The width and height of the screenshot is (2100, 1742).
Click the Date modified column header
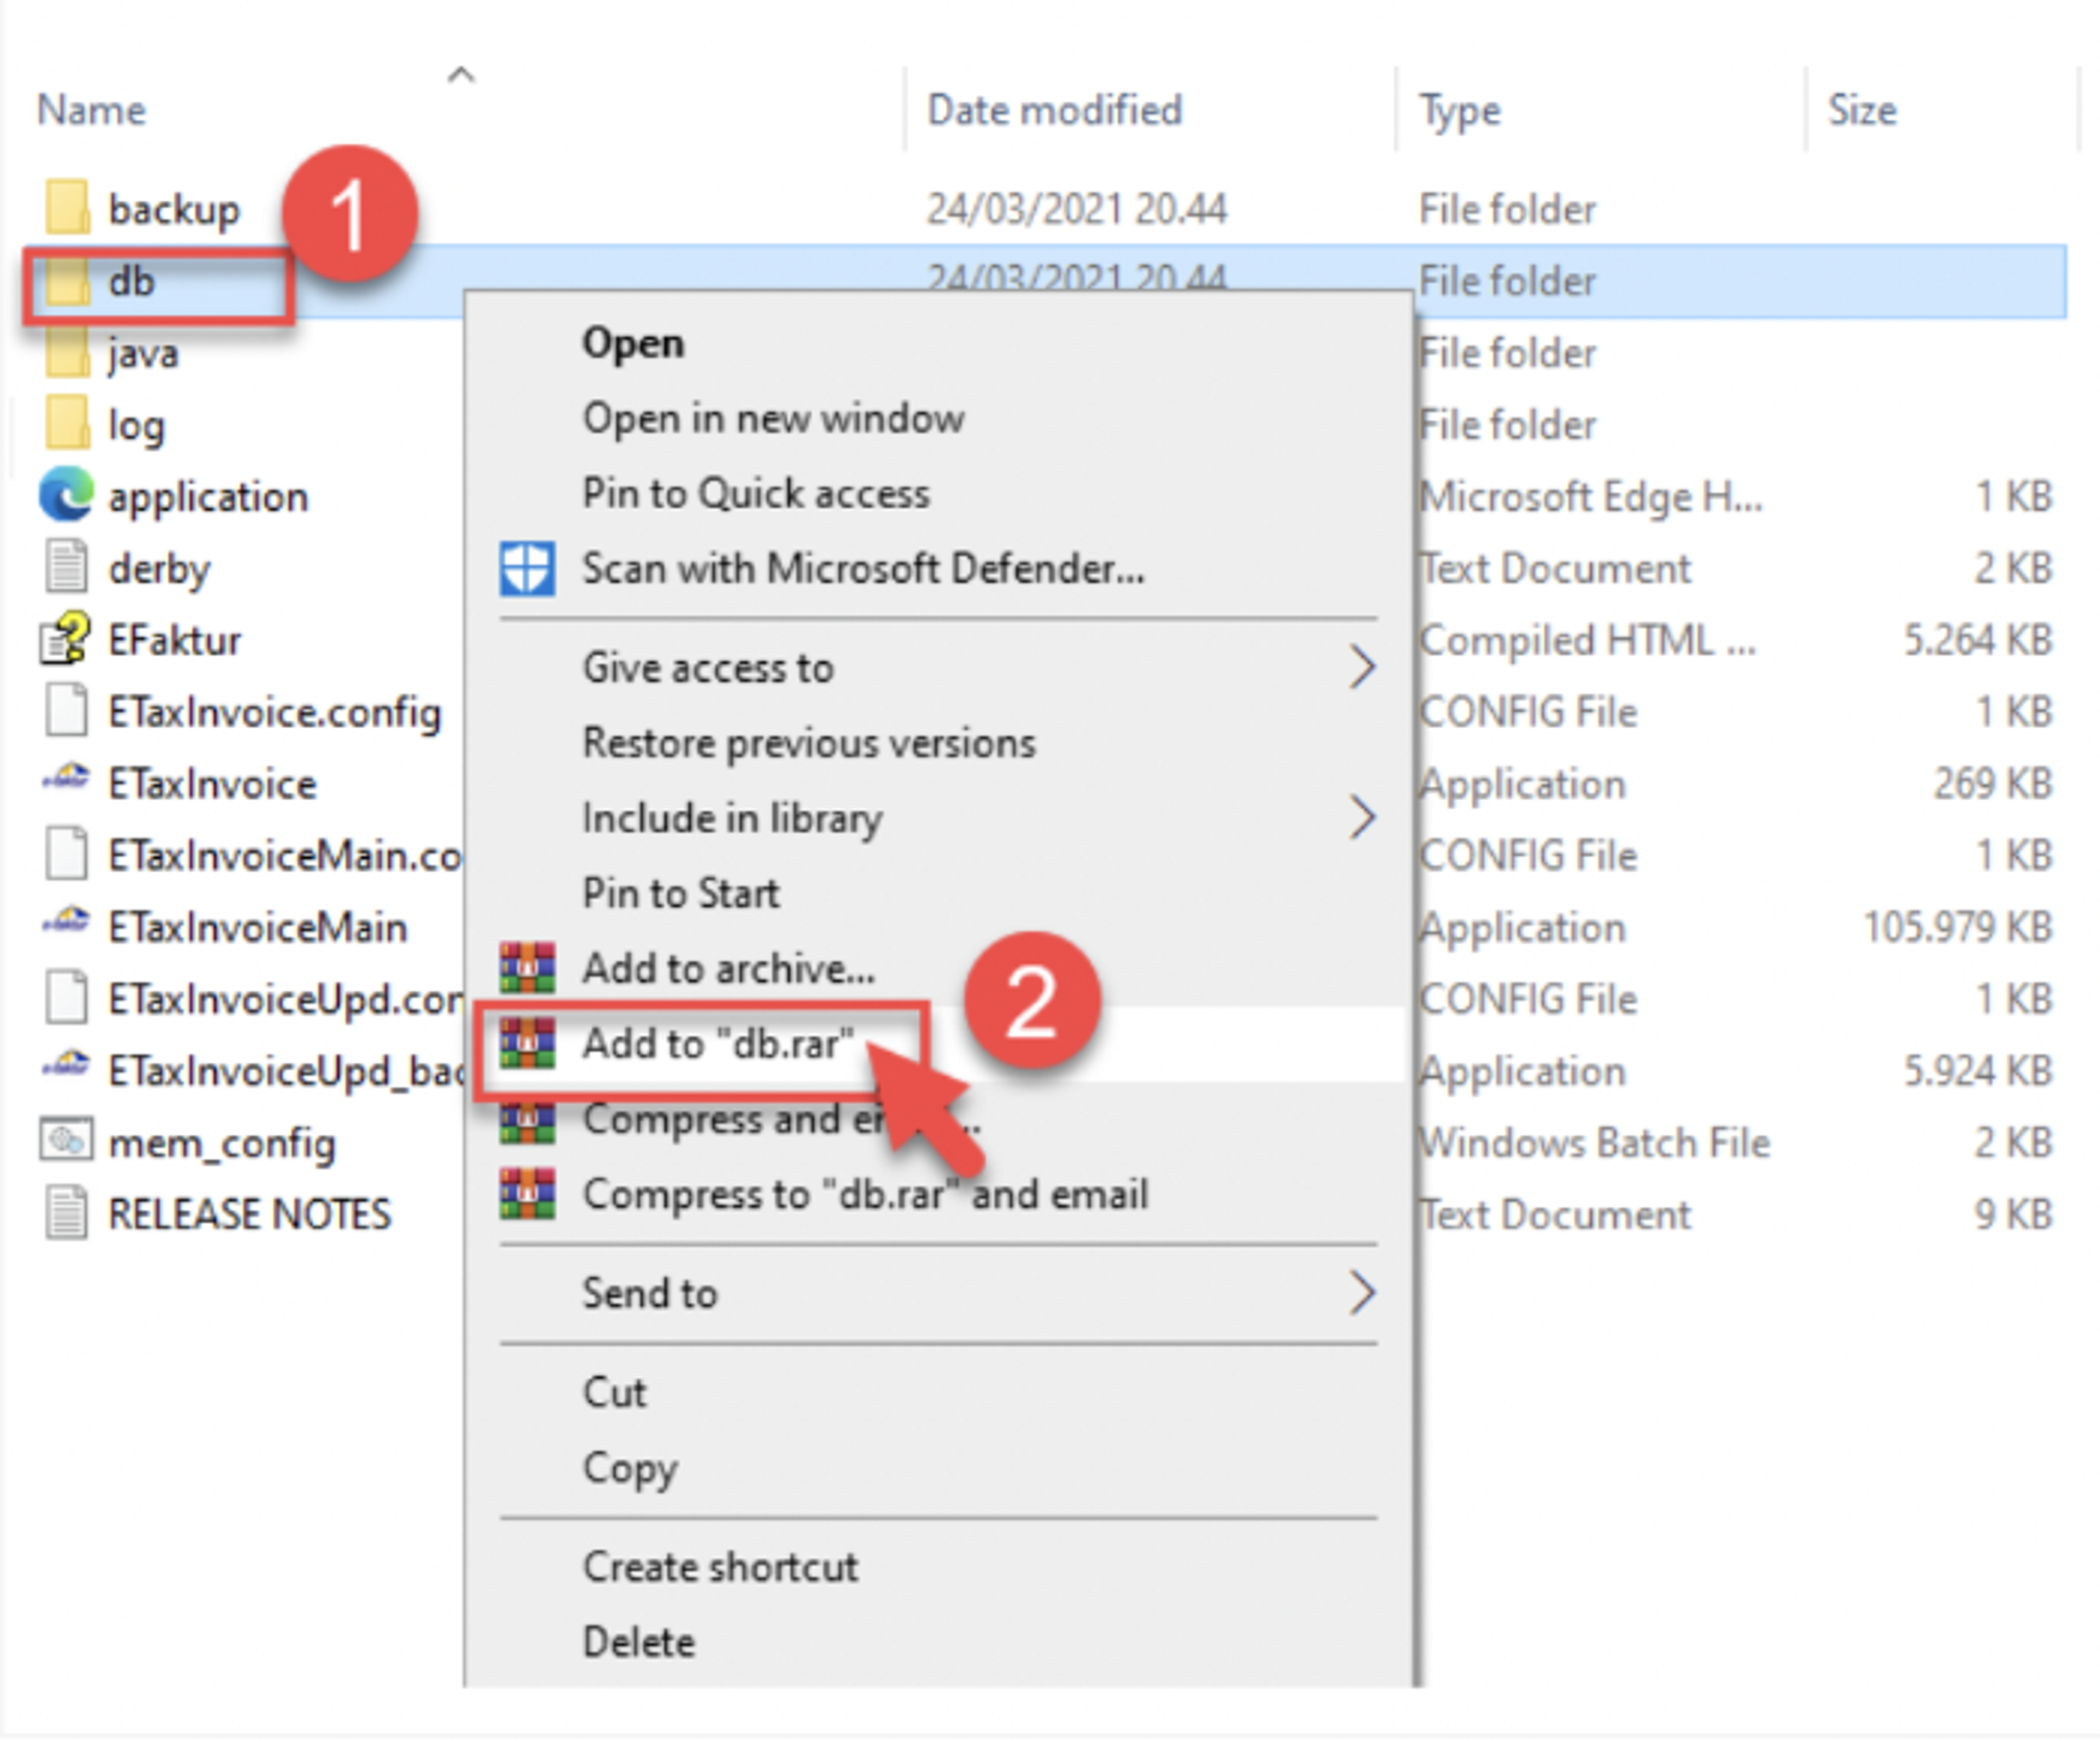[1054, 110]
